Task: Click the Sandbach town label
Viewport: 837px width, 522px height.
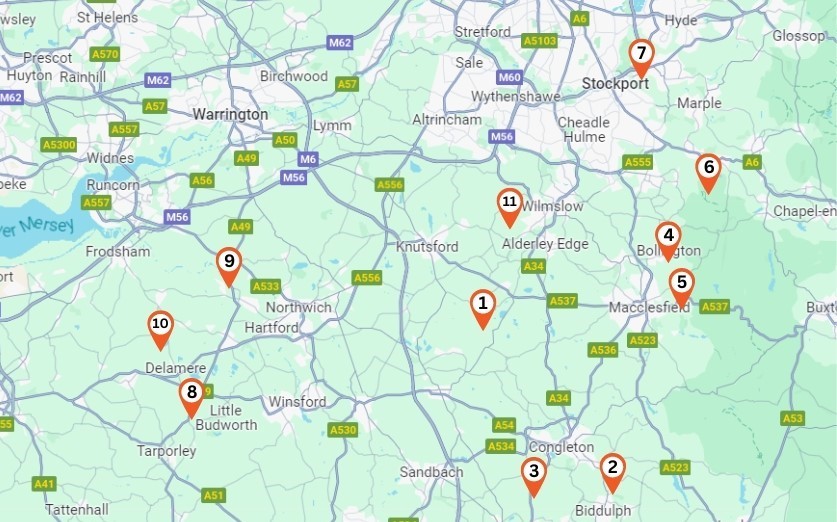Action: coord(431,472)
